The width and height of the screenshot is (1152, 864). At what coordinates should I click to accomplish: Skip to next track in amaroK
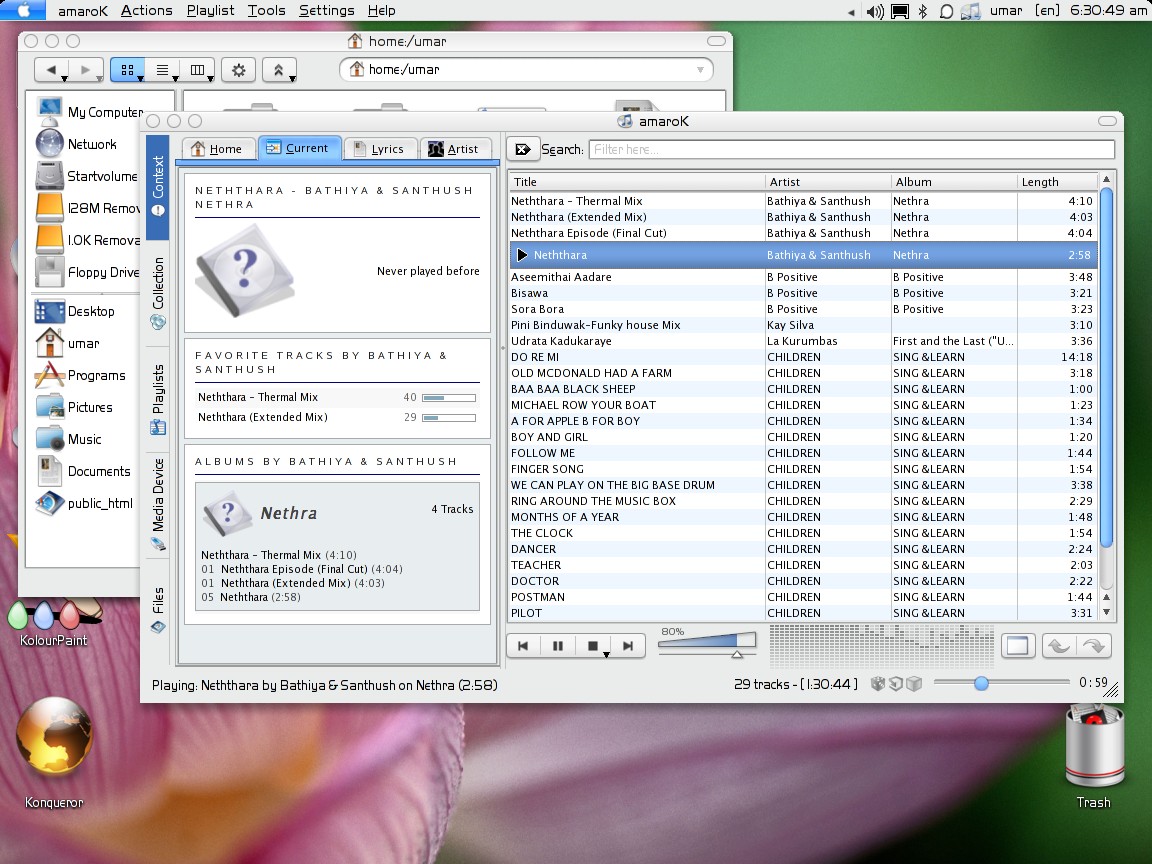(627, 646)
